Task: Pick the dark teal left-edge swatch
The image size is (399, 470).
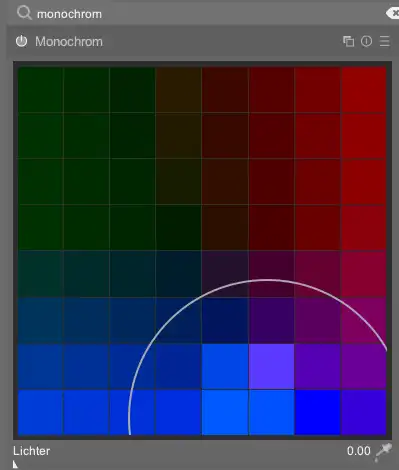Action: click(40, 274)
